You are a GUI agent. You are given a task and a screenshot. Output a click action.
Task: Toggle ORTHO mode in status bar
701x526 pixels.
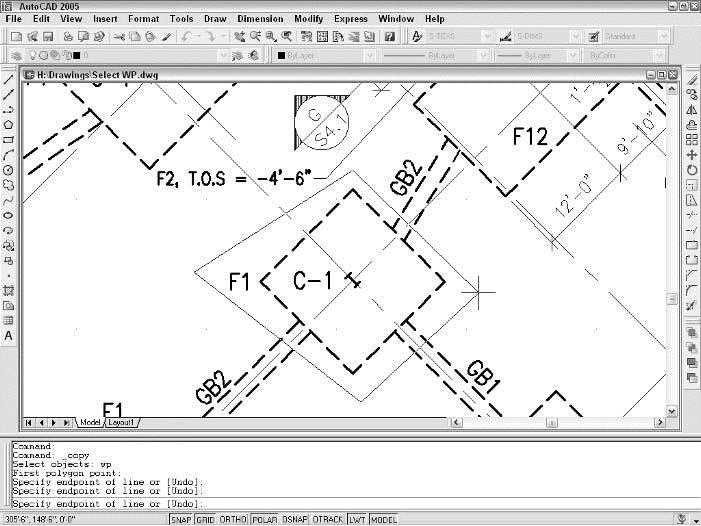pyautogui.click(x=233, y=520)
